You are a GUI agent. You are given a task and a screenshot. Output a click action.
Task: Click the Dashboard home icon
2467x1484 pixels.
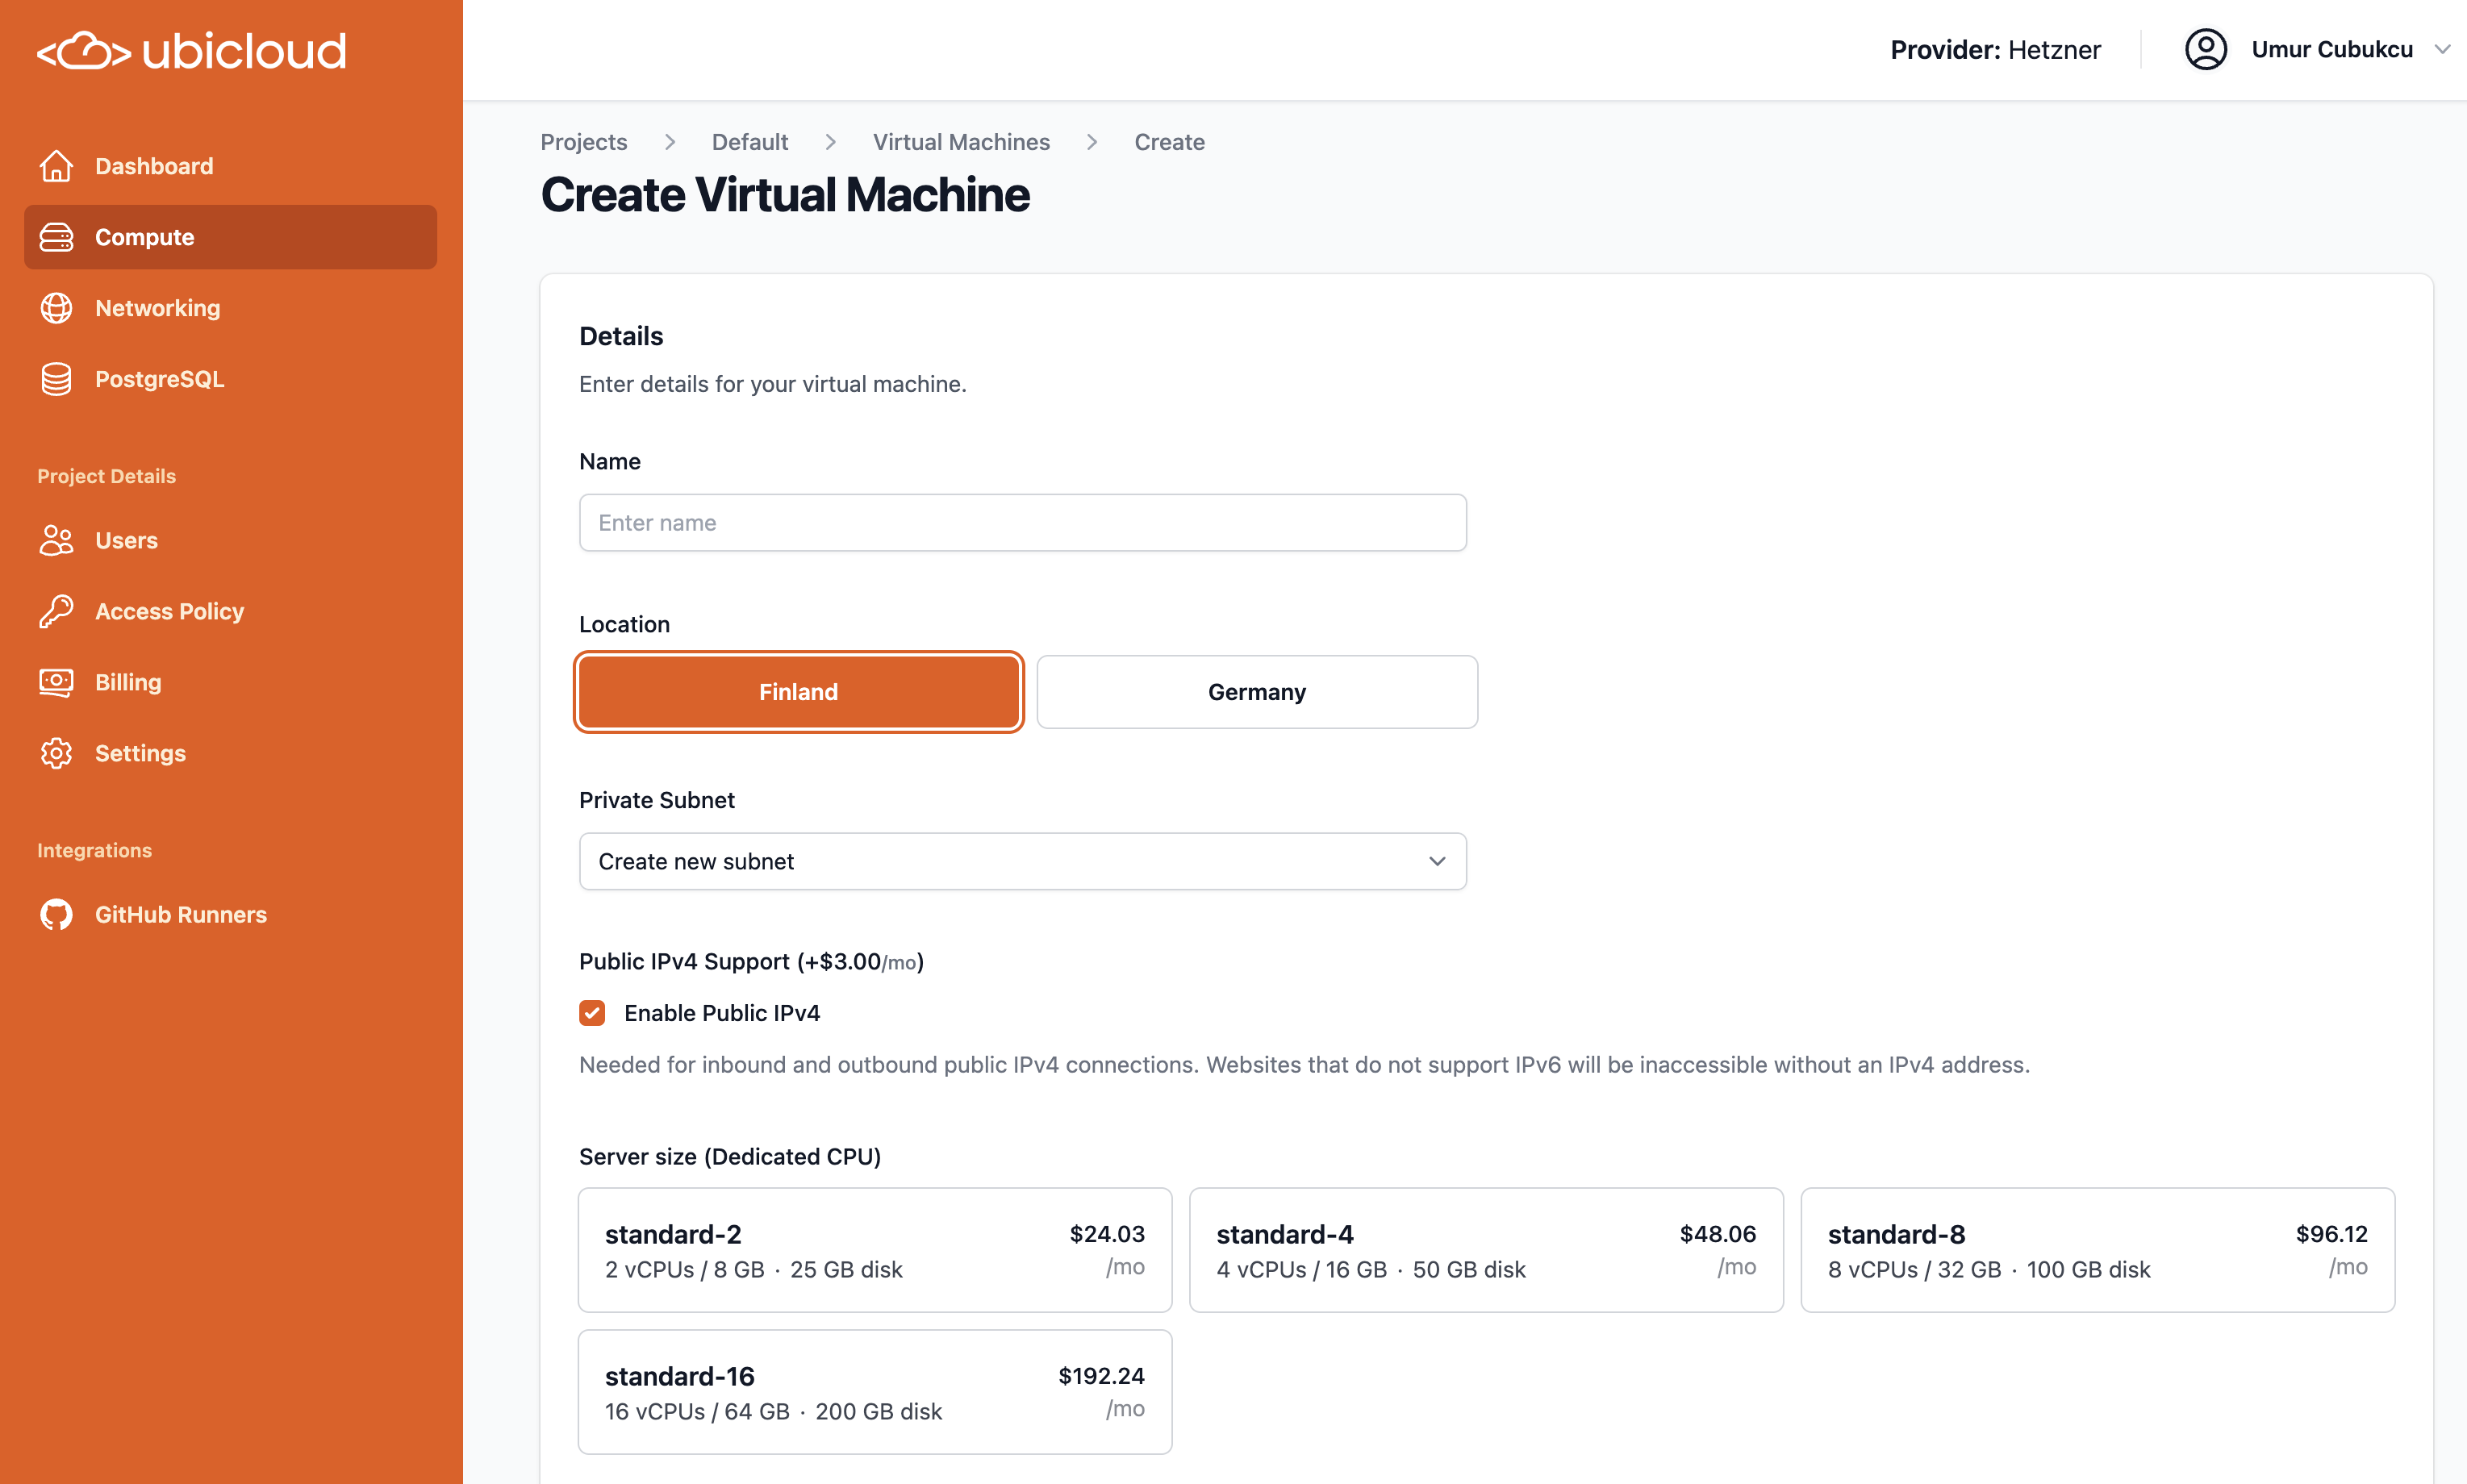pyautogui.click(x=56, y=166)
